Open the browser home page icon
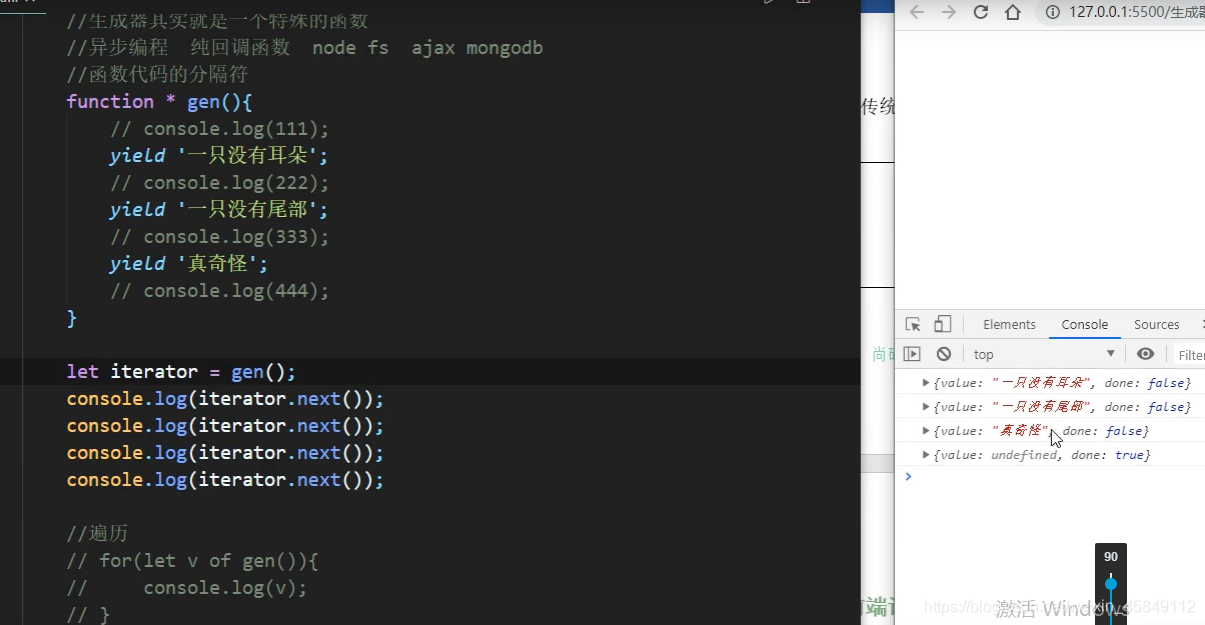The height and width of the screenshot is (625, 1205). (x=1013, y=12)
